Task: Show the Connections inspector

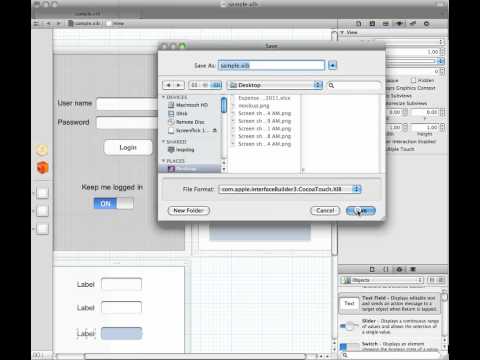Action: click(x=427, y=24)
